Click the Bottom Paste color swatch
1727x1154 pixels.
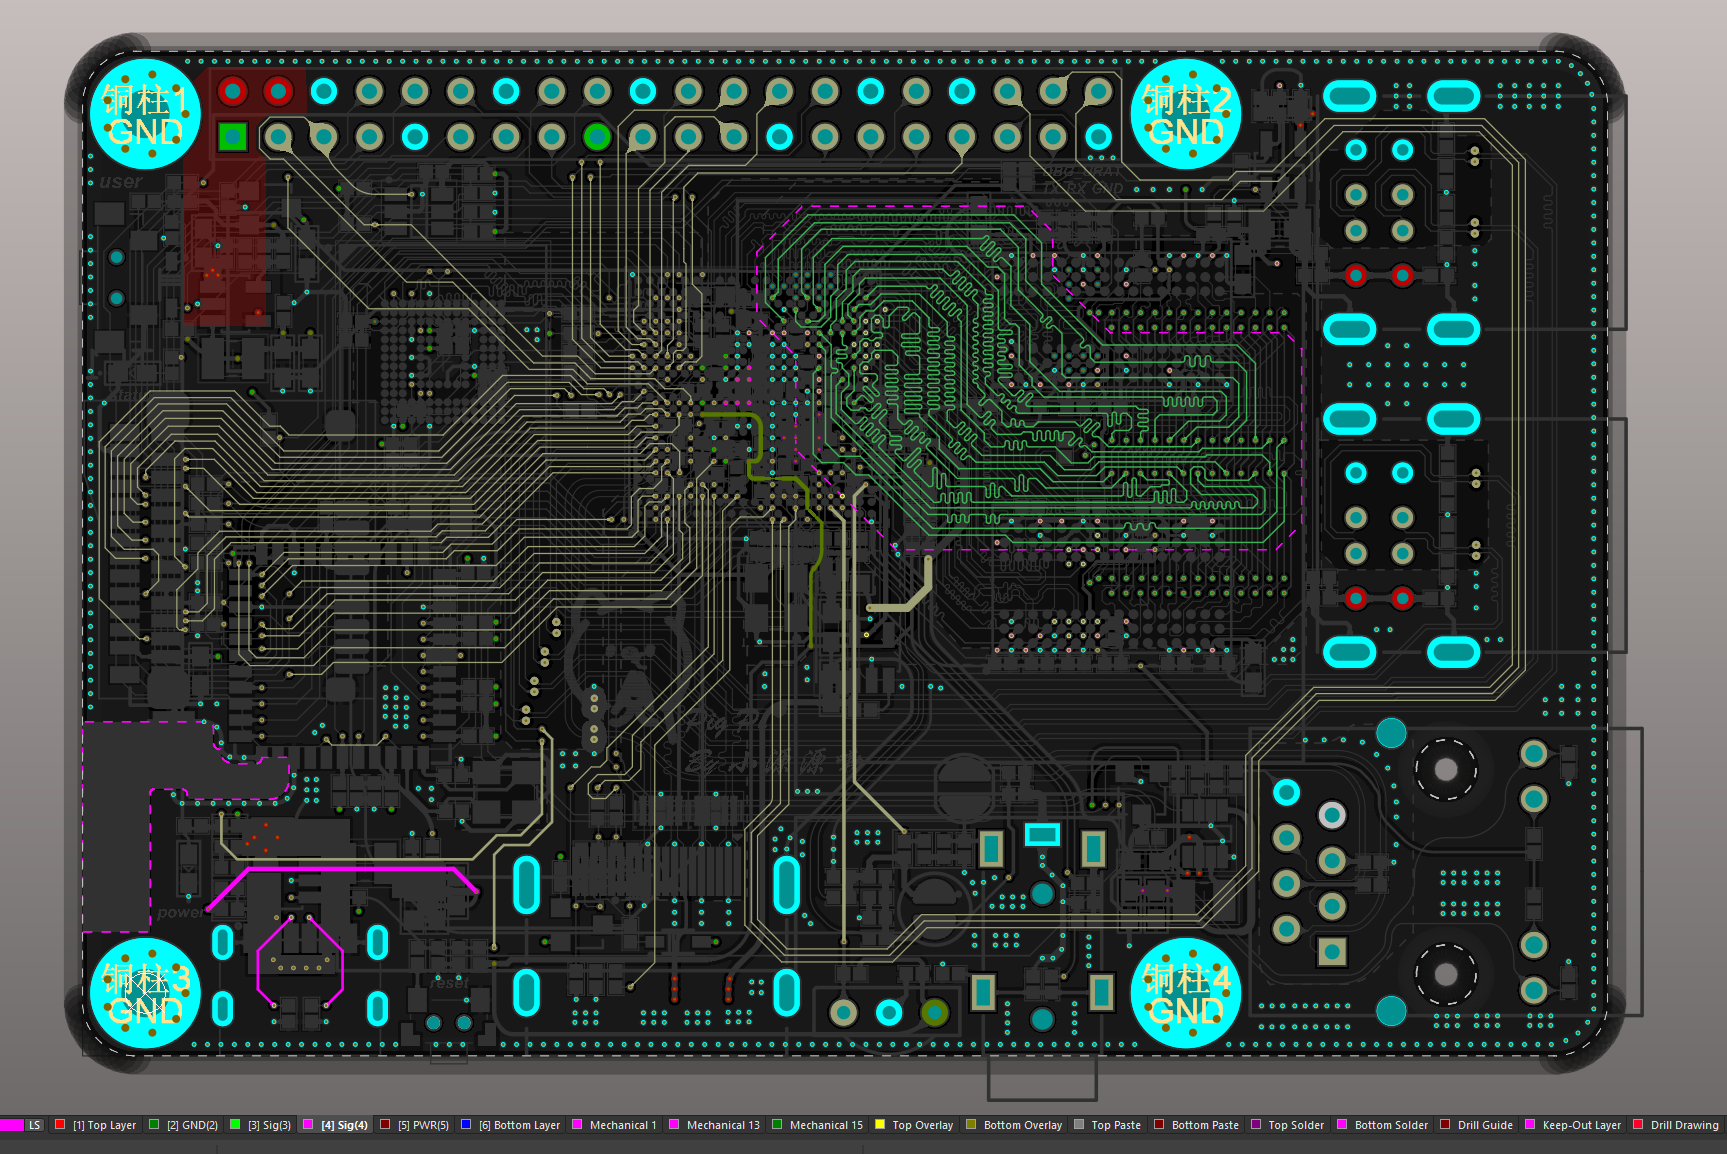coord(1159,1125)
